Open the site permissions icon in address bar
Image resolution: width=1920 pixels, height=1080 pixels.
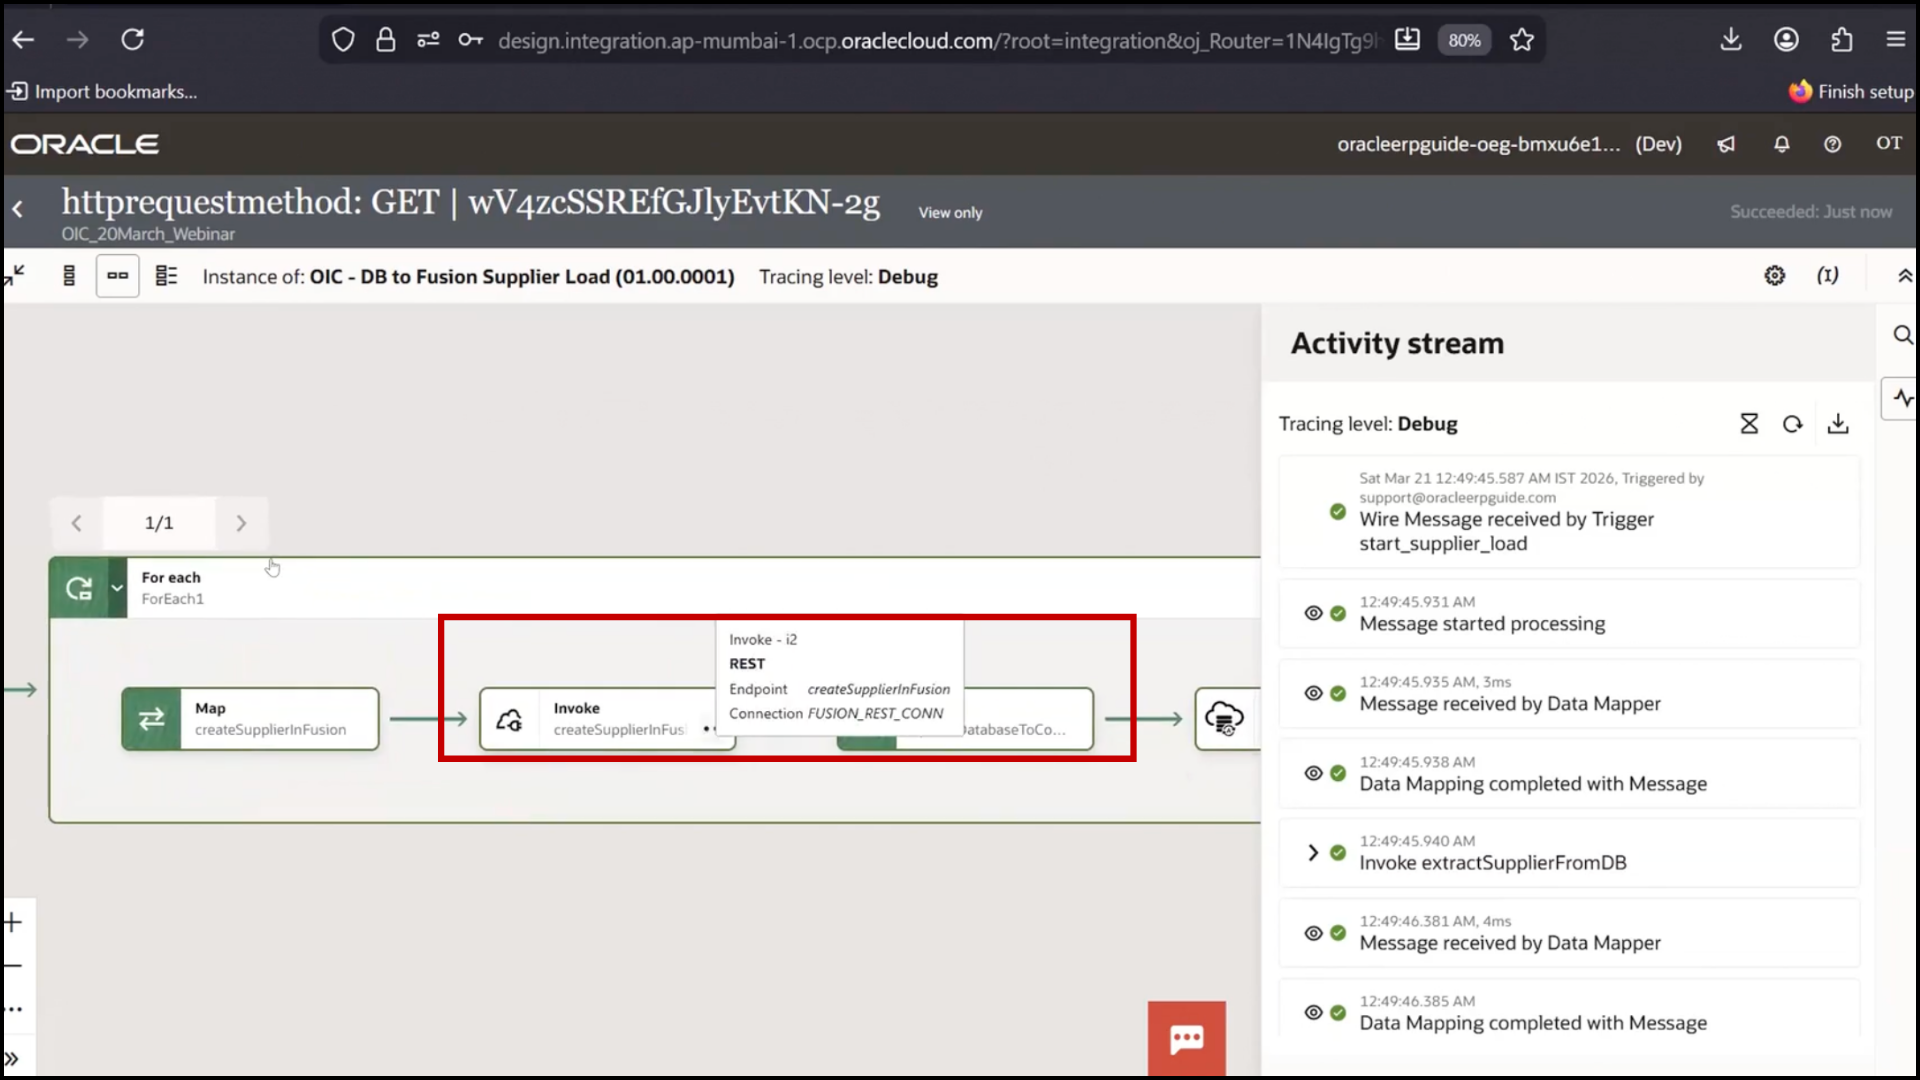point(428,40)
